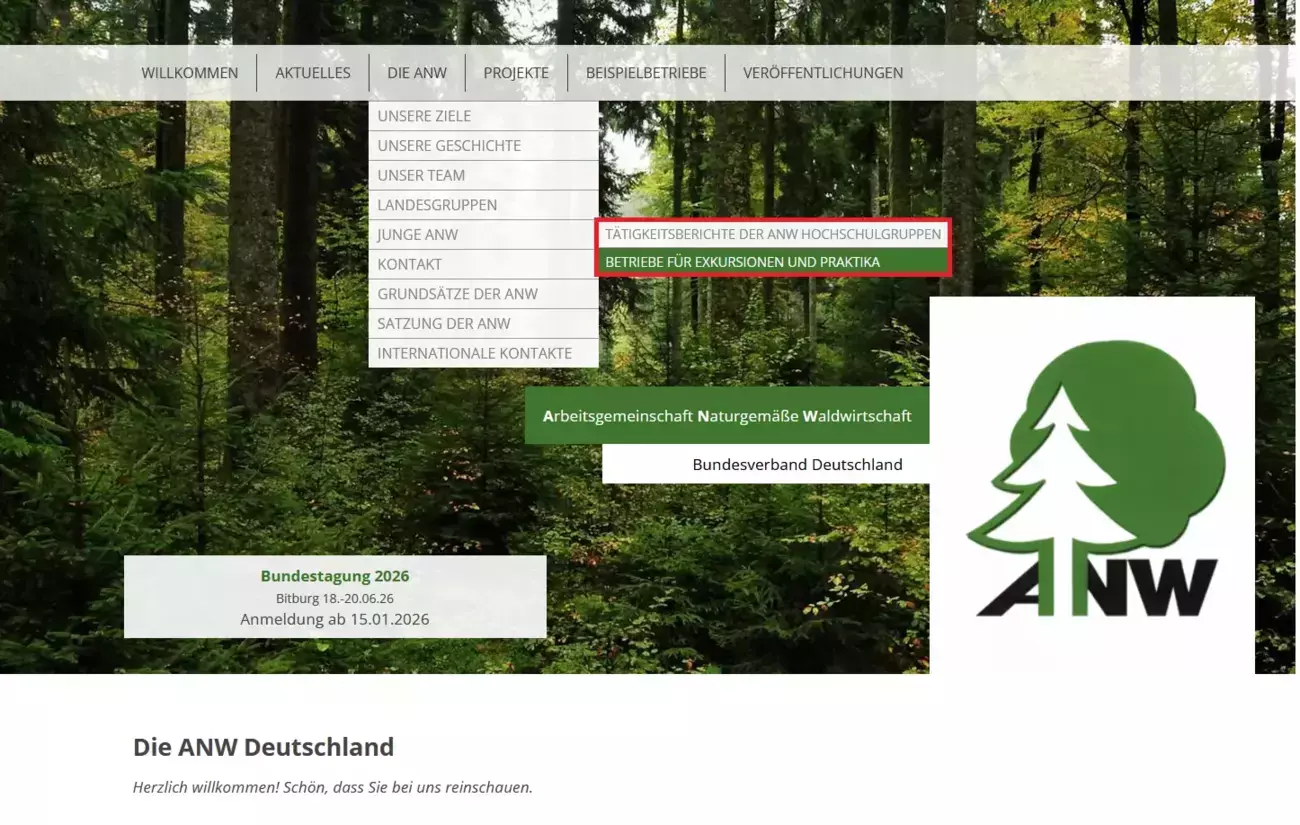Open the KONTAKT page link
The width and height of the screenshot is (1300, 825).
[x=410, y=264]
